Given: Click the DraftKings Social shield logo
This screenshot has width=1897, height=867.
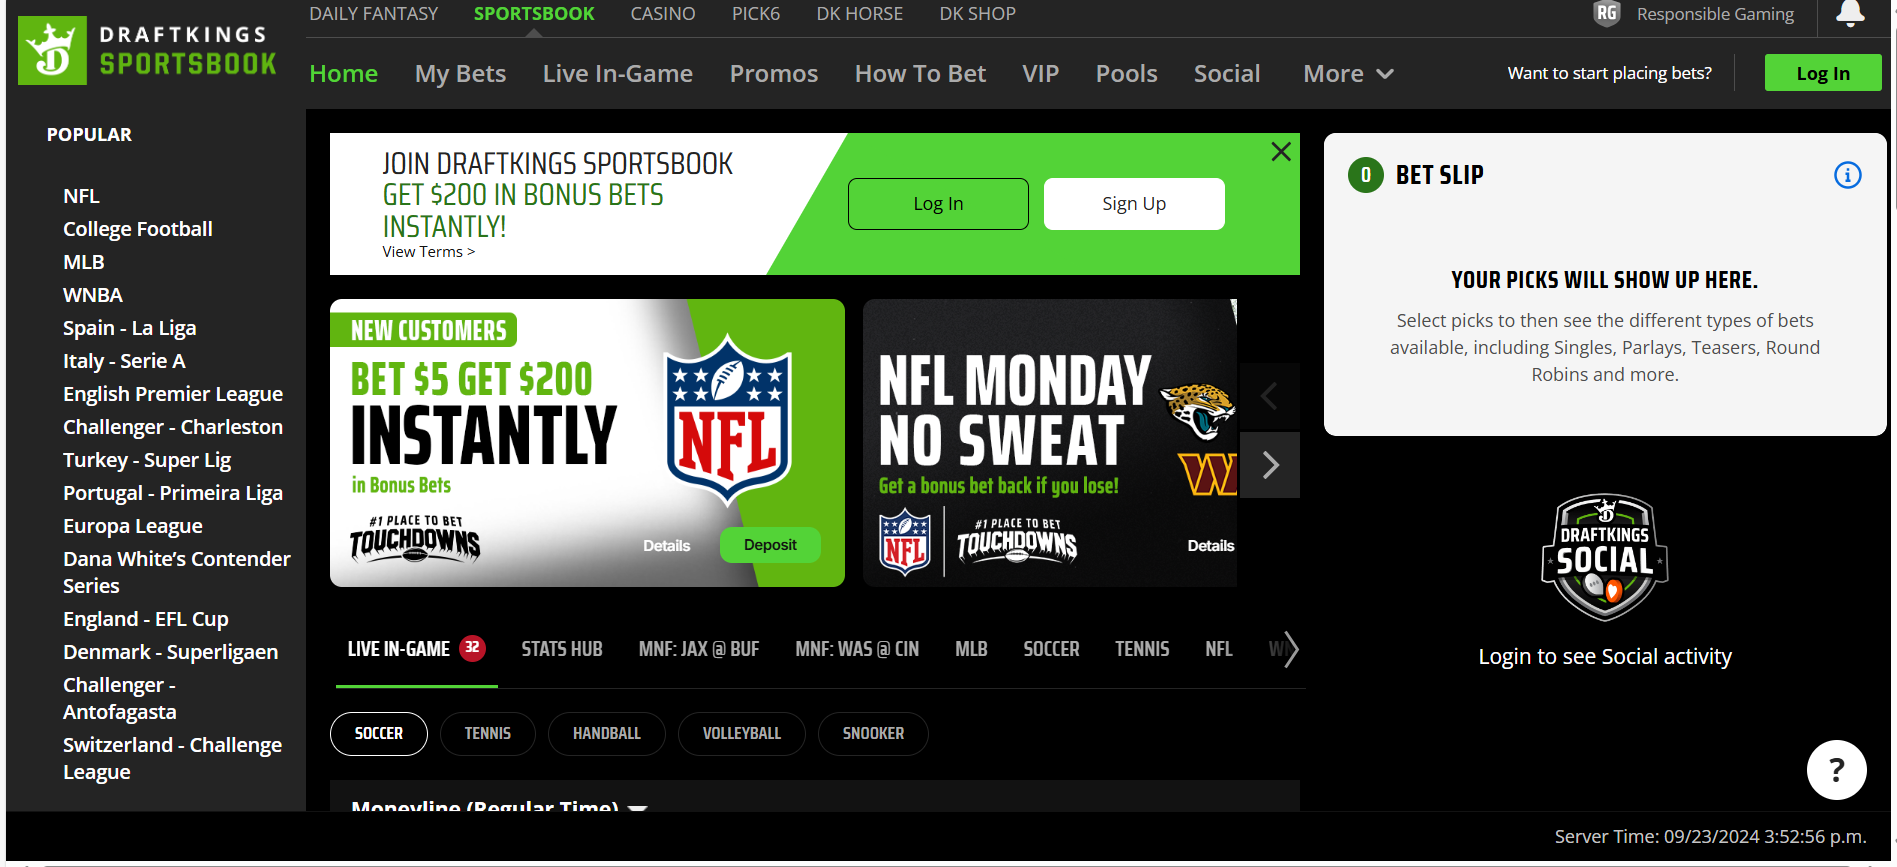Looking at the screenshot, I should click(x=1604, y=557).
